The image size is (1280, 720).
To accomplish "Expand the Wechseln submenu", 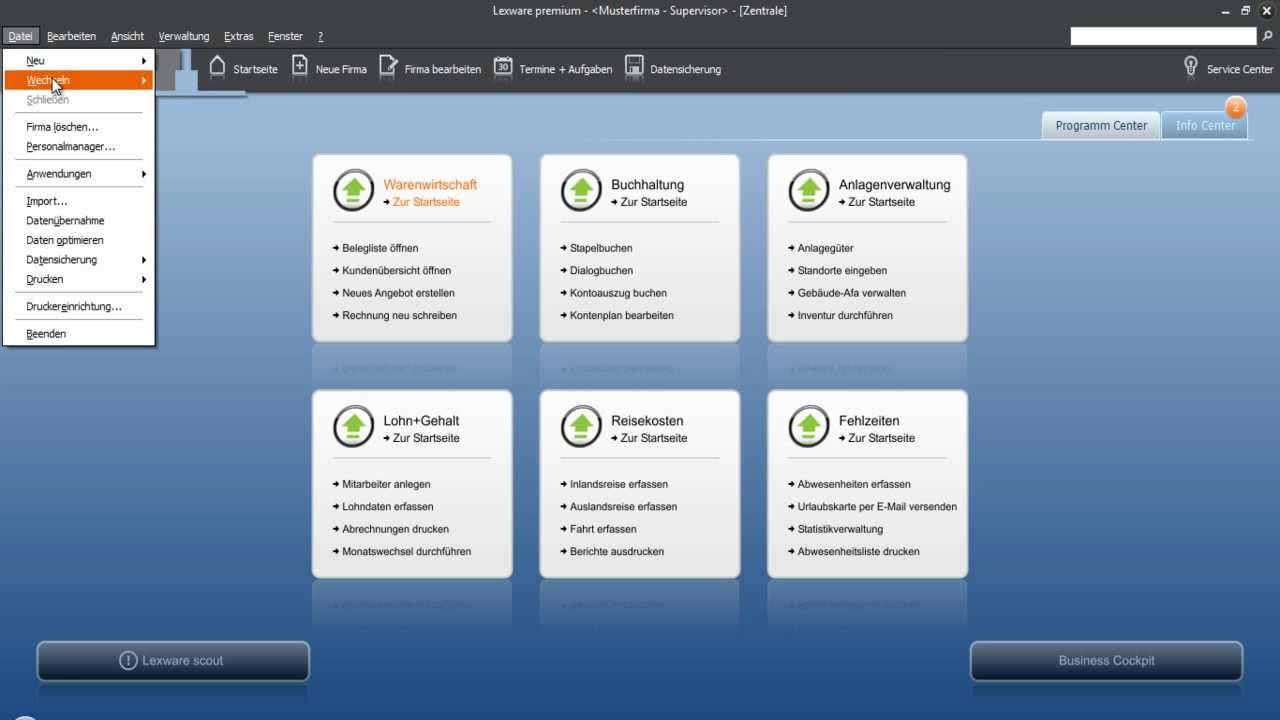I will (x=79, y=80).
